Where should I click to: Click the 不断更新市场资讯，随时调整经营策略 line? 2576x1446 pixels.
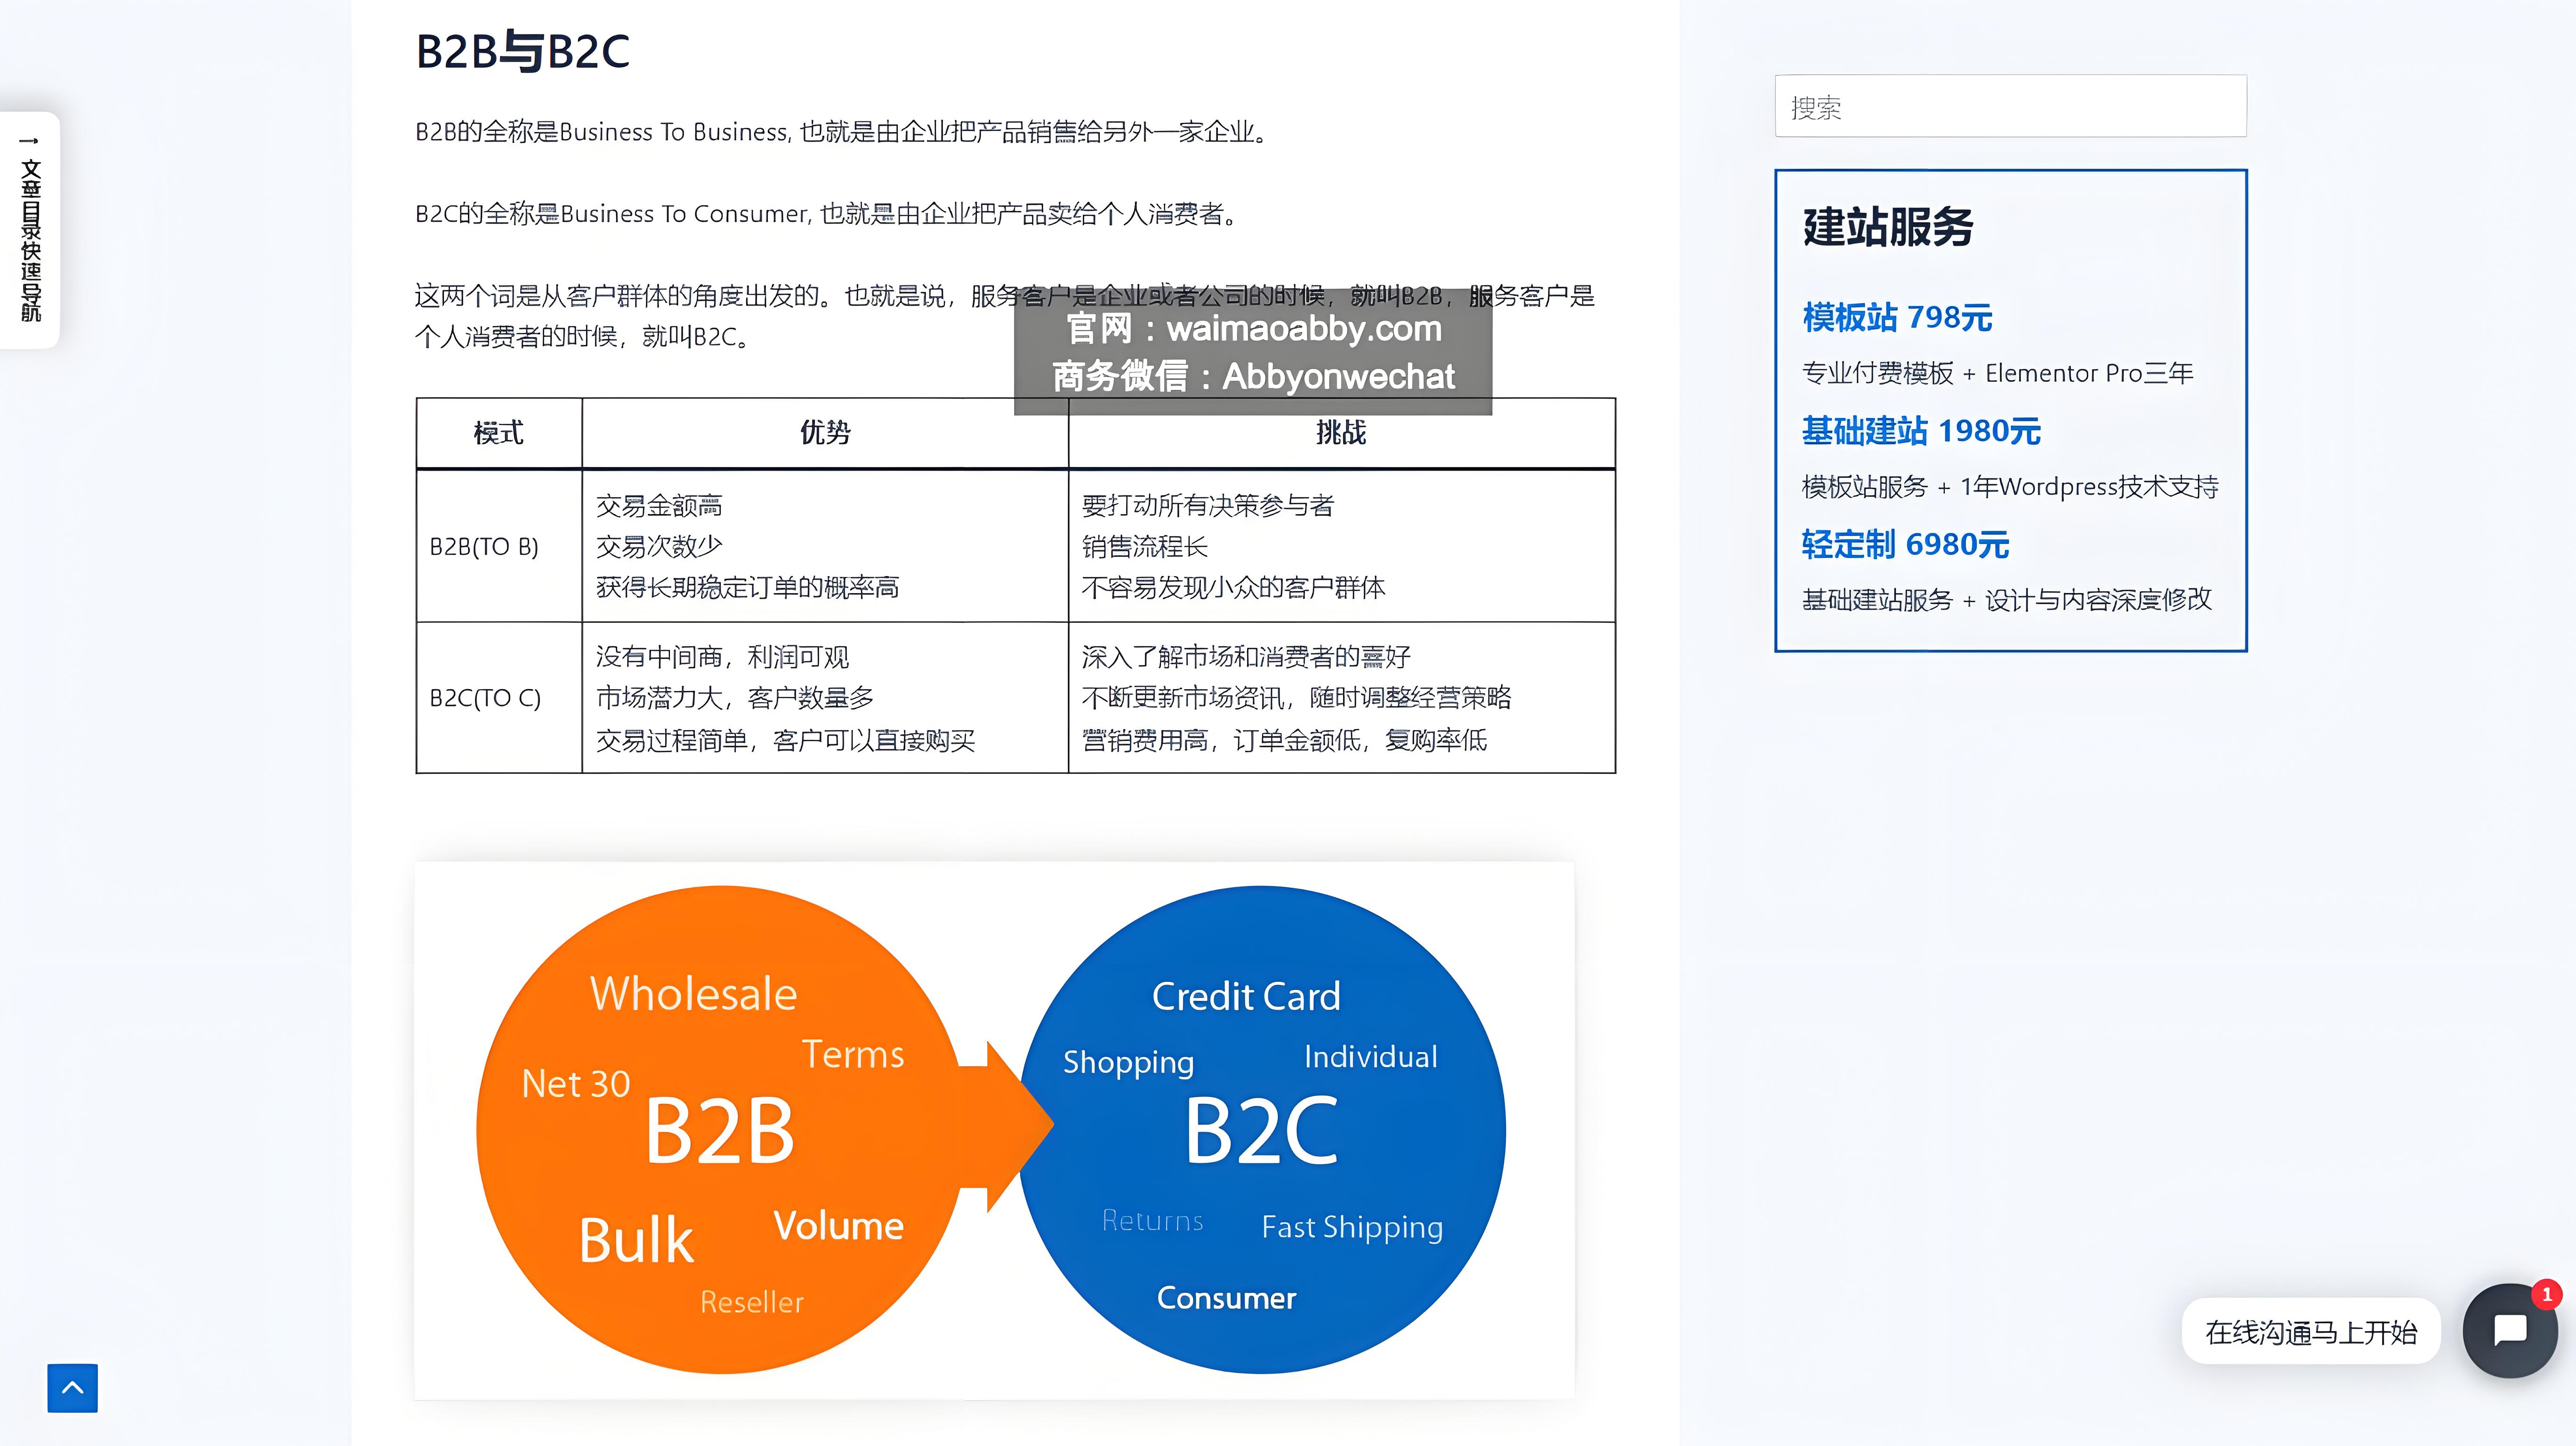1296,698
